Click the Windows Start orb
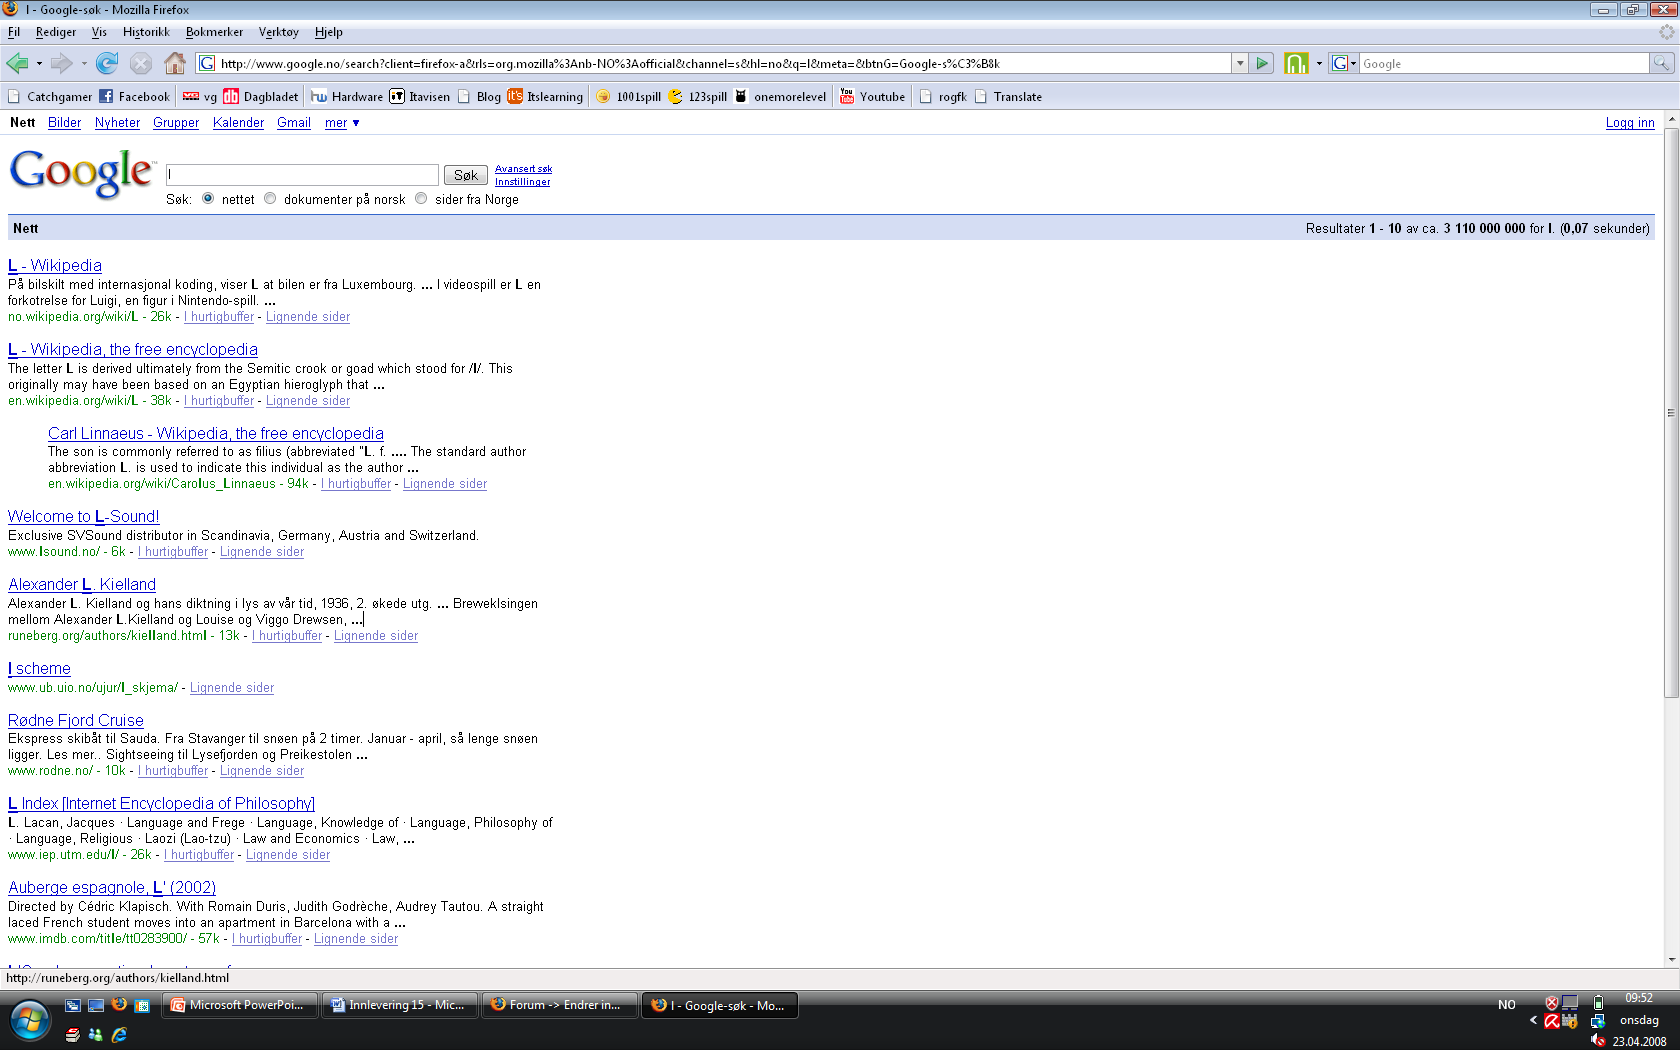 (29, 1021)
